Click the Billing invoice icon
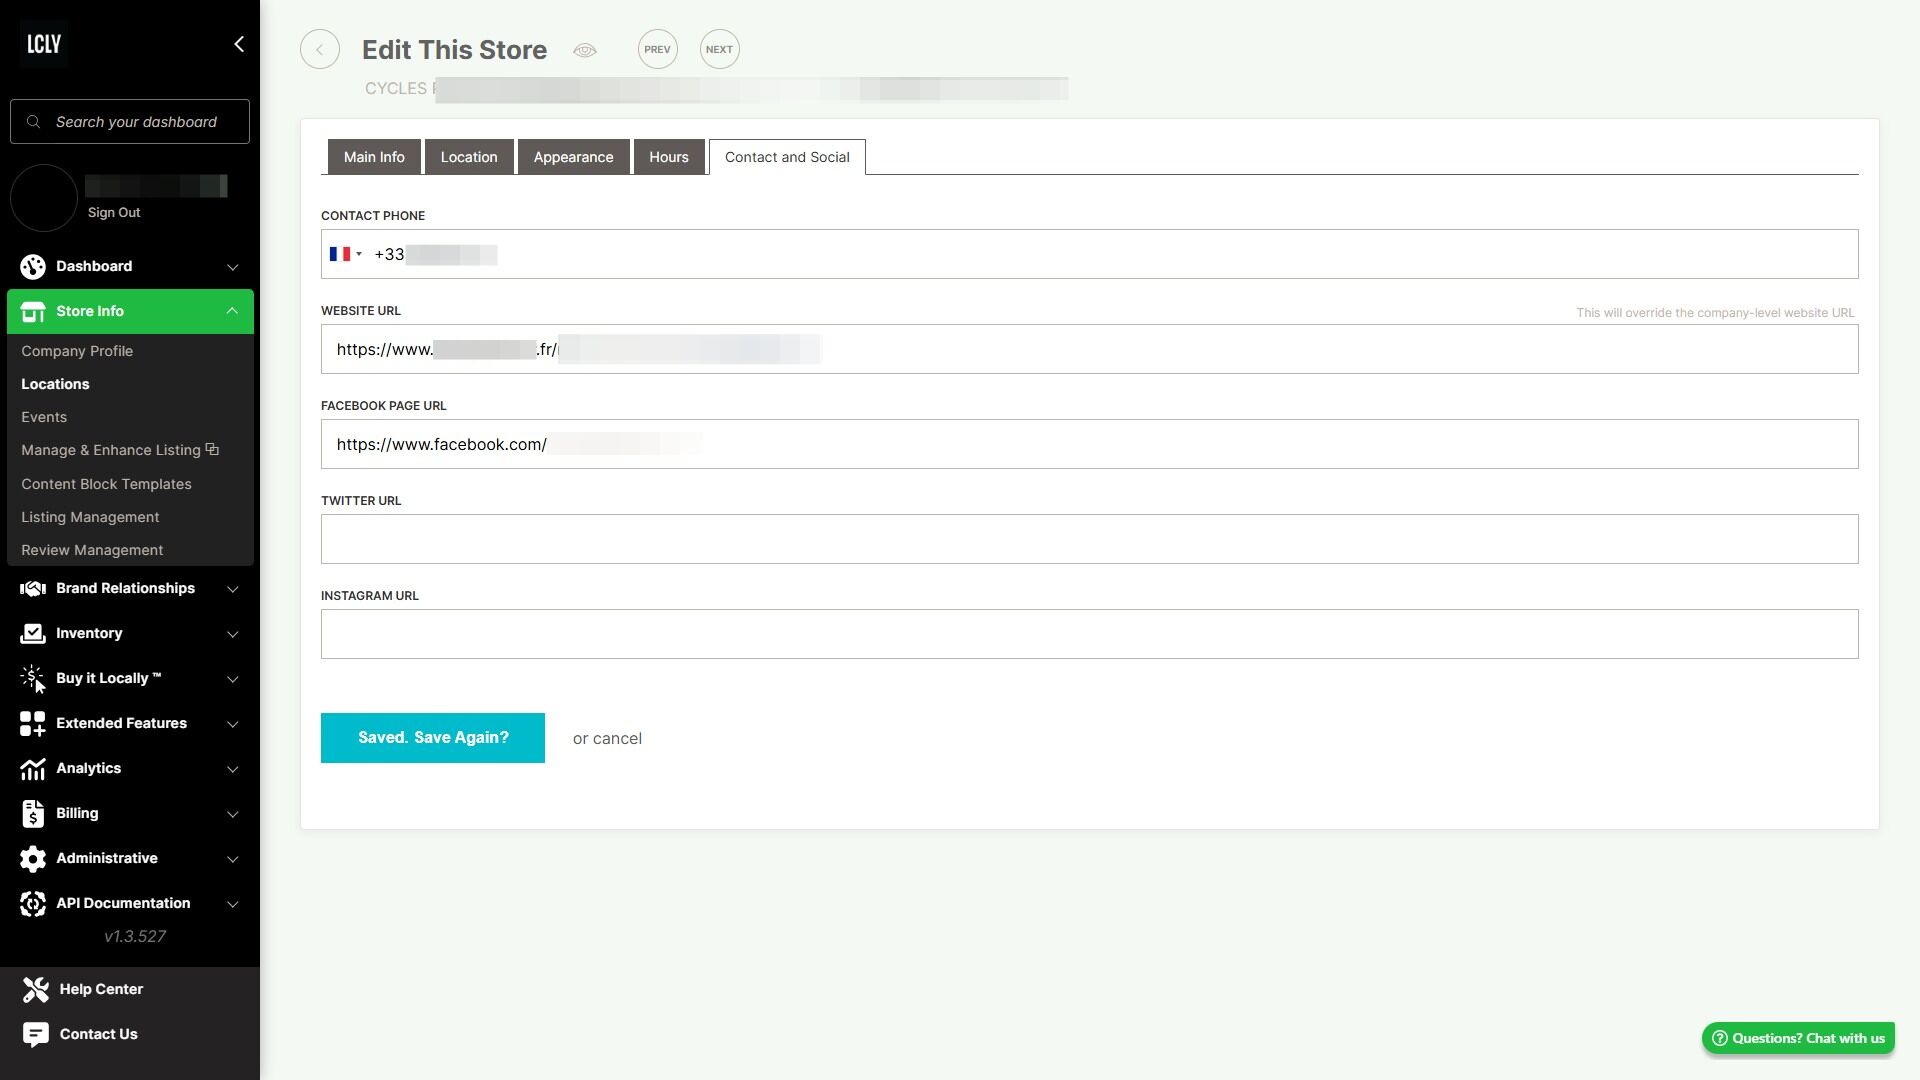 [33, 814]
